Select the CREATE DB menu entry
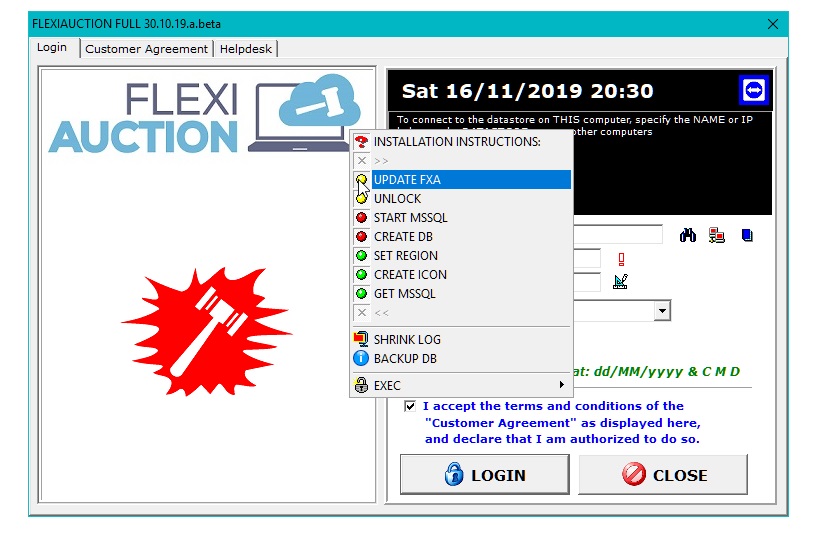The image size is (813, 533). [x=461, y=237]
